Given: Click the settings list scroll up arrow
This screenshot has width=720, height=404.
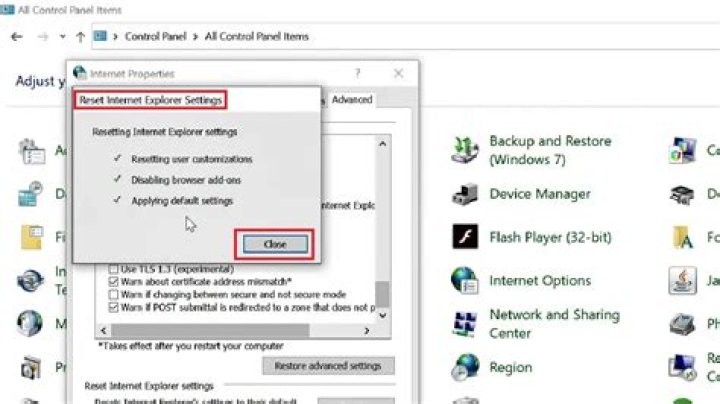Looking at the screenshot, I should (382, 144).
